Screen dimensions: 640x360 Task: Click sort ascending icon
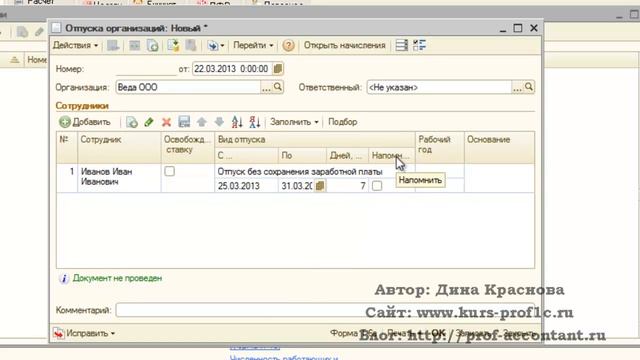pyautogui.click(x=237, y=122)
